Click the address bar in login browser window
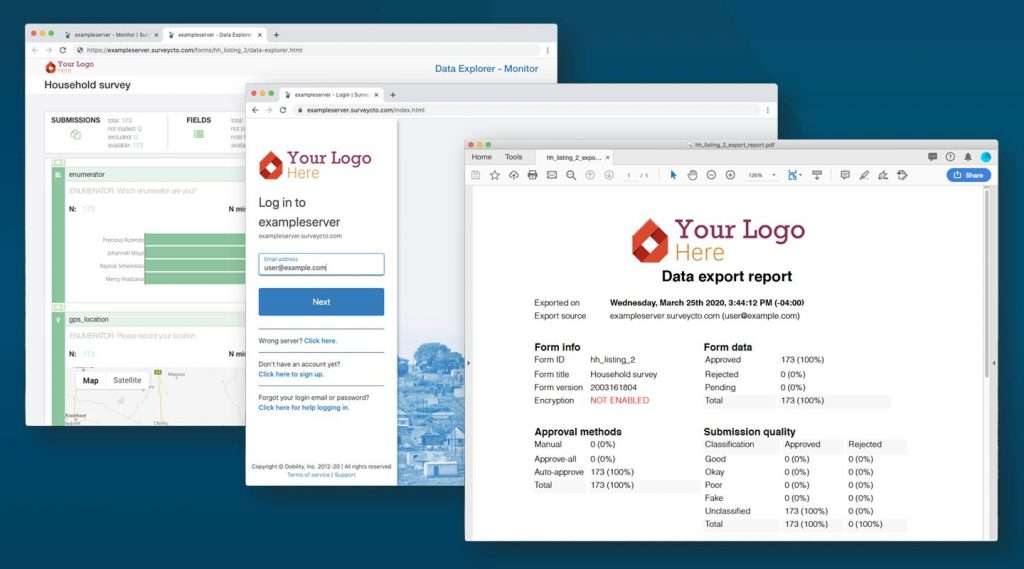This screenshot has height=569, width=1024. (x=526, y=110)
